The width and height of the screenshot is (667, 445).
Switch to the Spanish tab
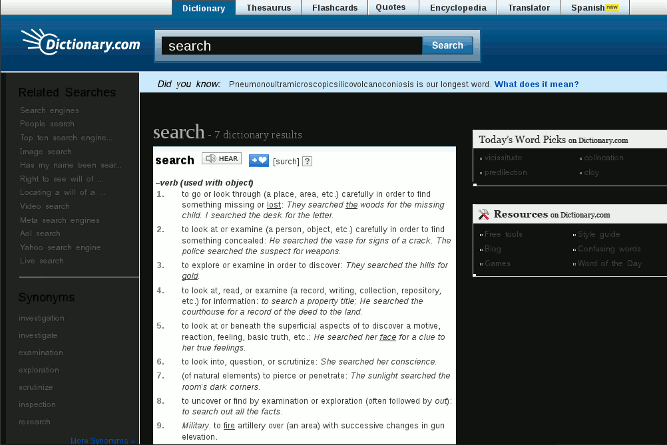[x=595, y=8]
